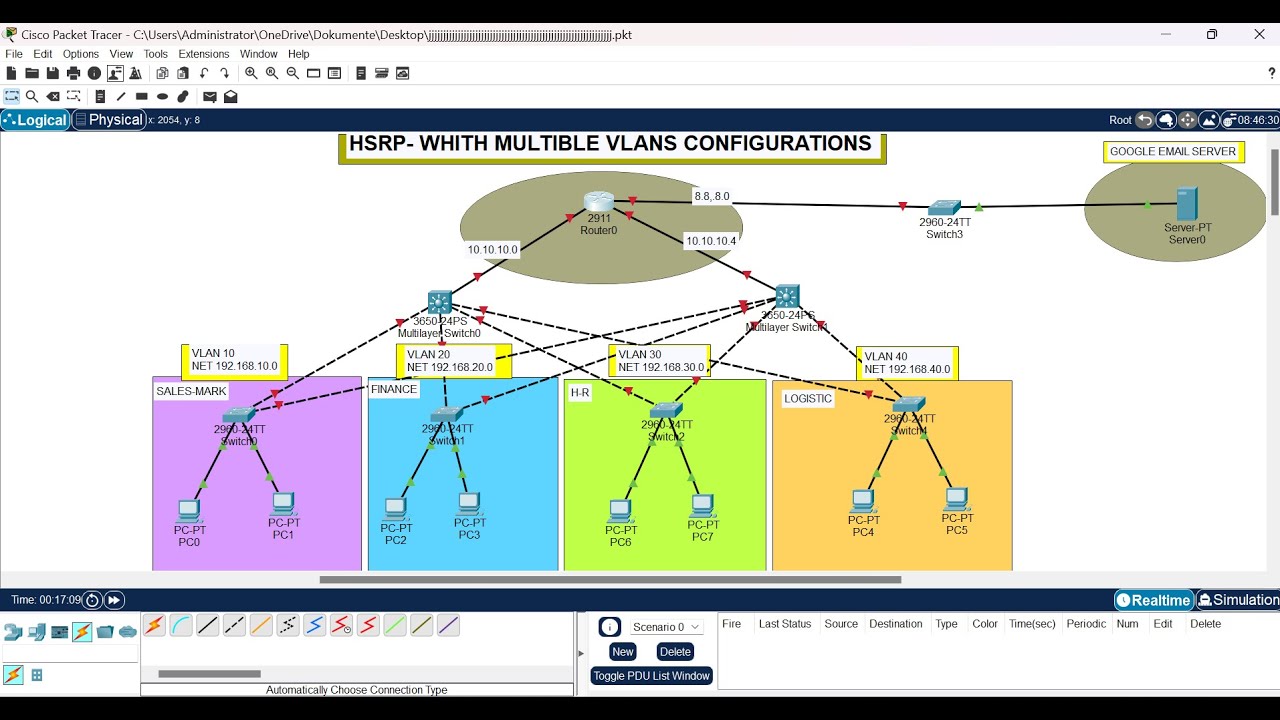
Task: Save the project with the floppy icon
Action: click(x=52, y=73)
